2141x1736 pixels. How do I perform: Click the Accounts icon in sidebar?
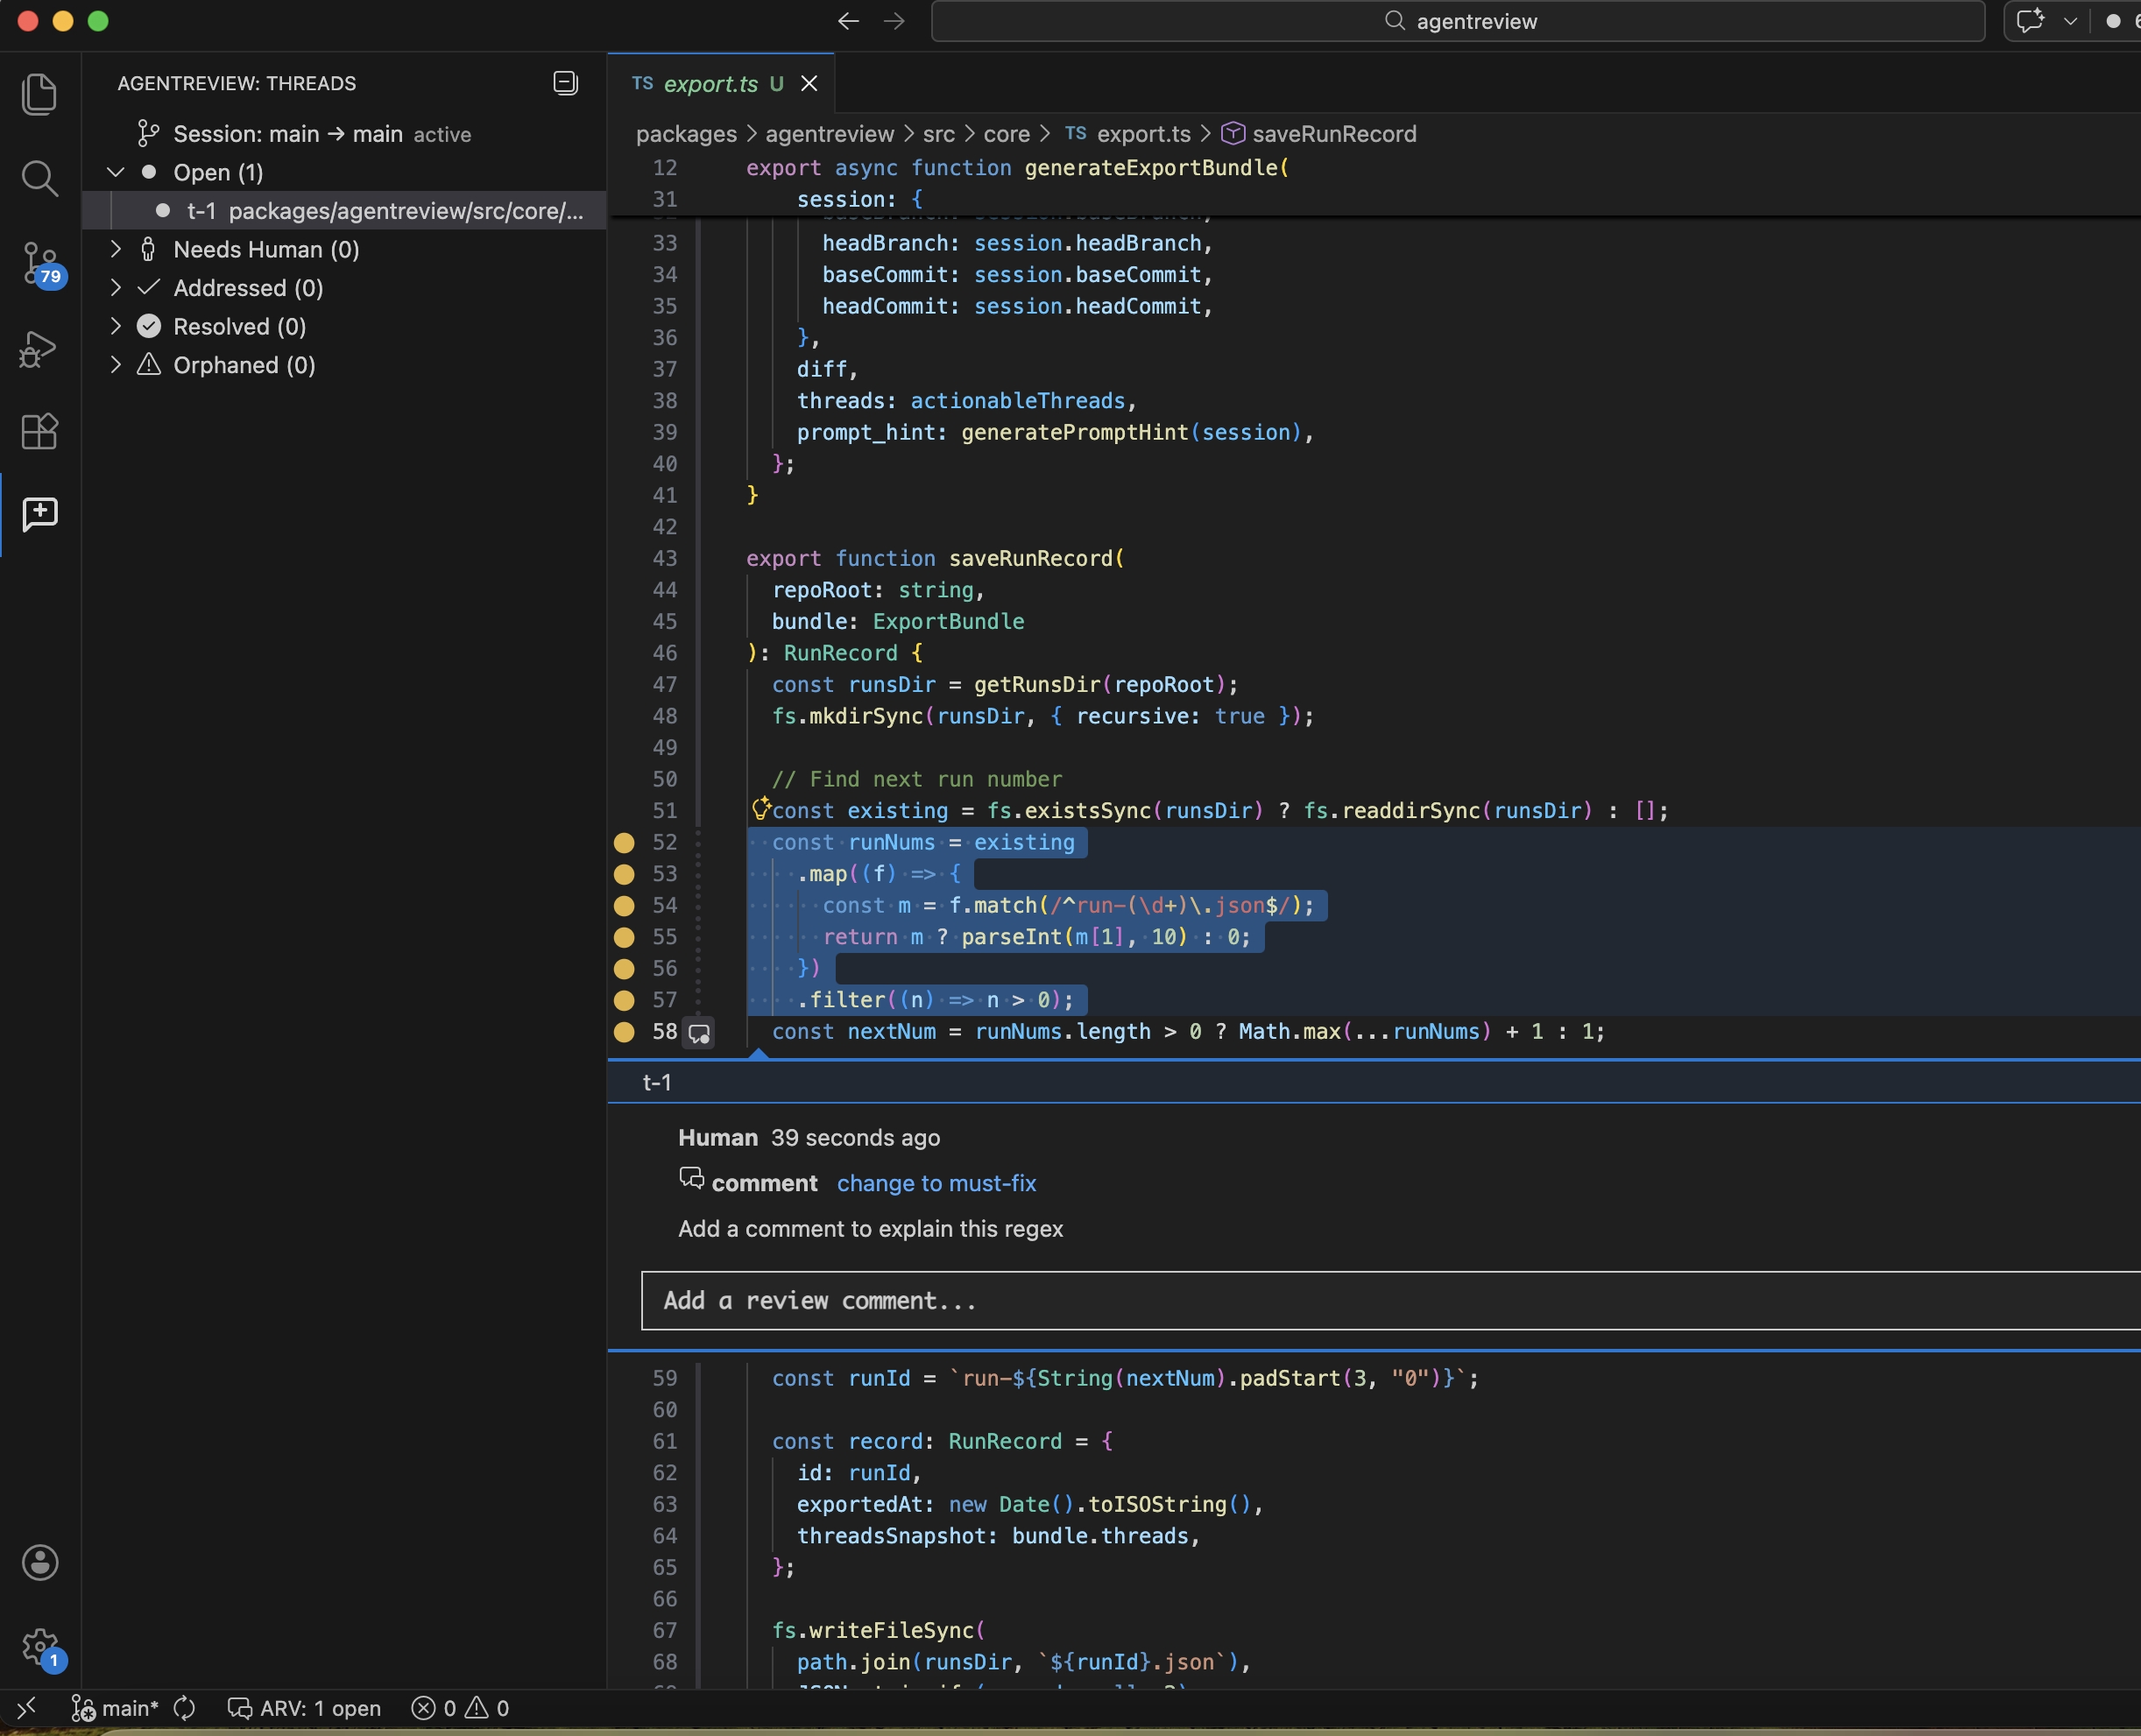click(x=39, y=1562)
